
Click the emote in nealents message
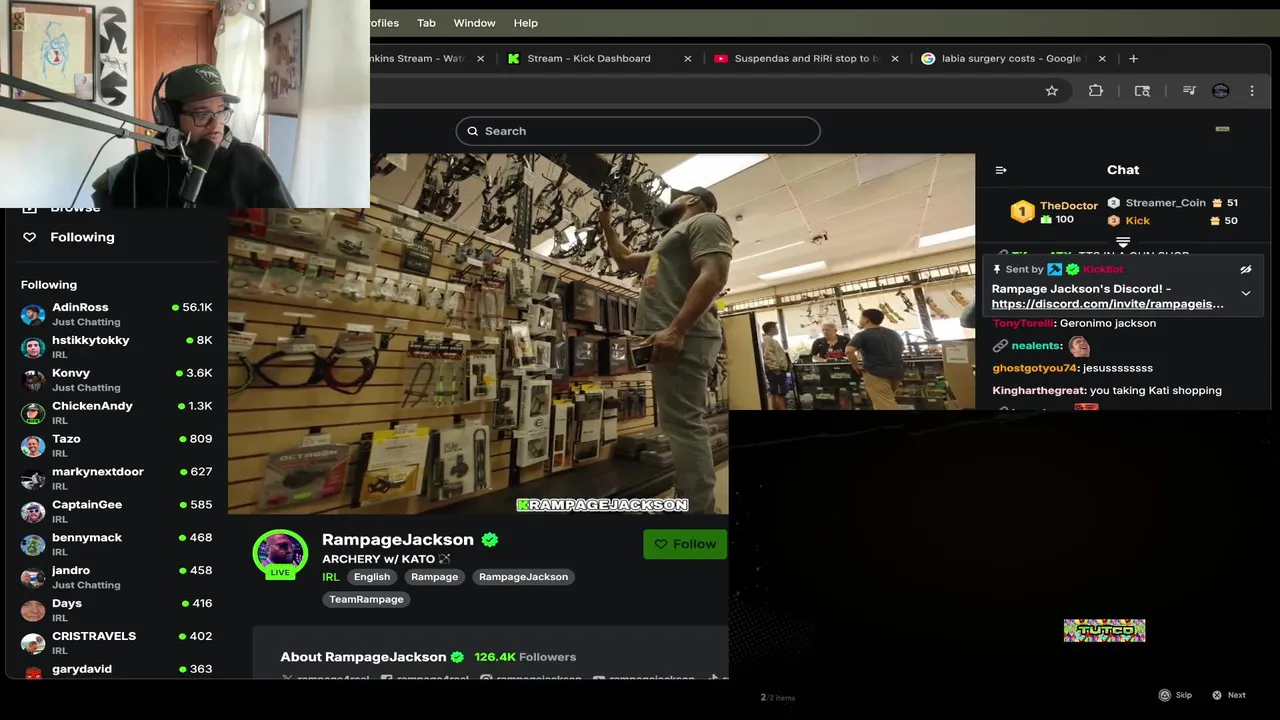pyautogui.click(x=1079, y=346)
